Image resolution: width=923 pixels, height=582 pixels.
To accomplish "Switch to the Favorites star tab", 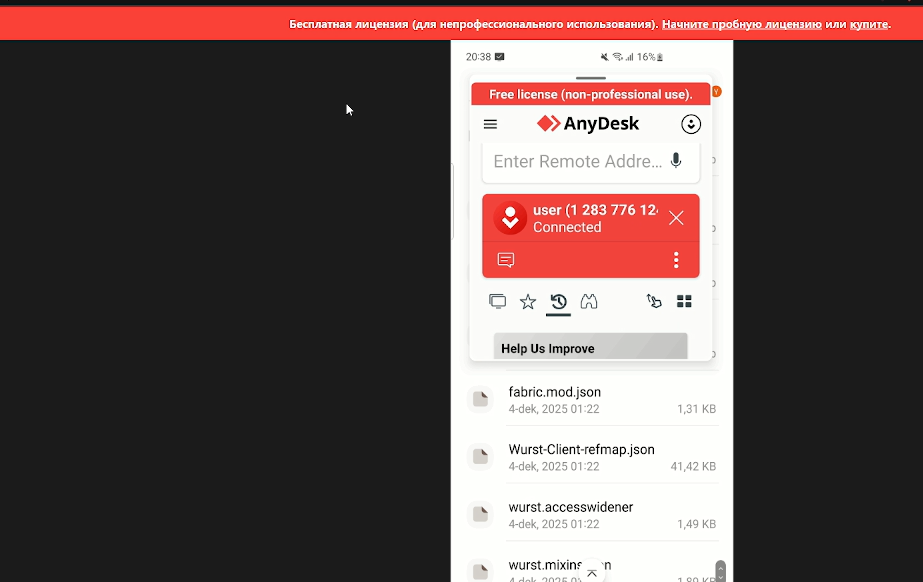I will tap(528, 301).
